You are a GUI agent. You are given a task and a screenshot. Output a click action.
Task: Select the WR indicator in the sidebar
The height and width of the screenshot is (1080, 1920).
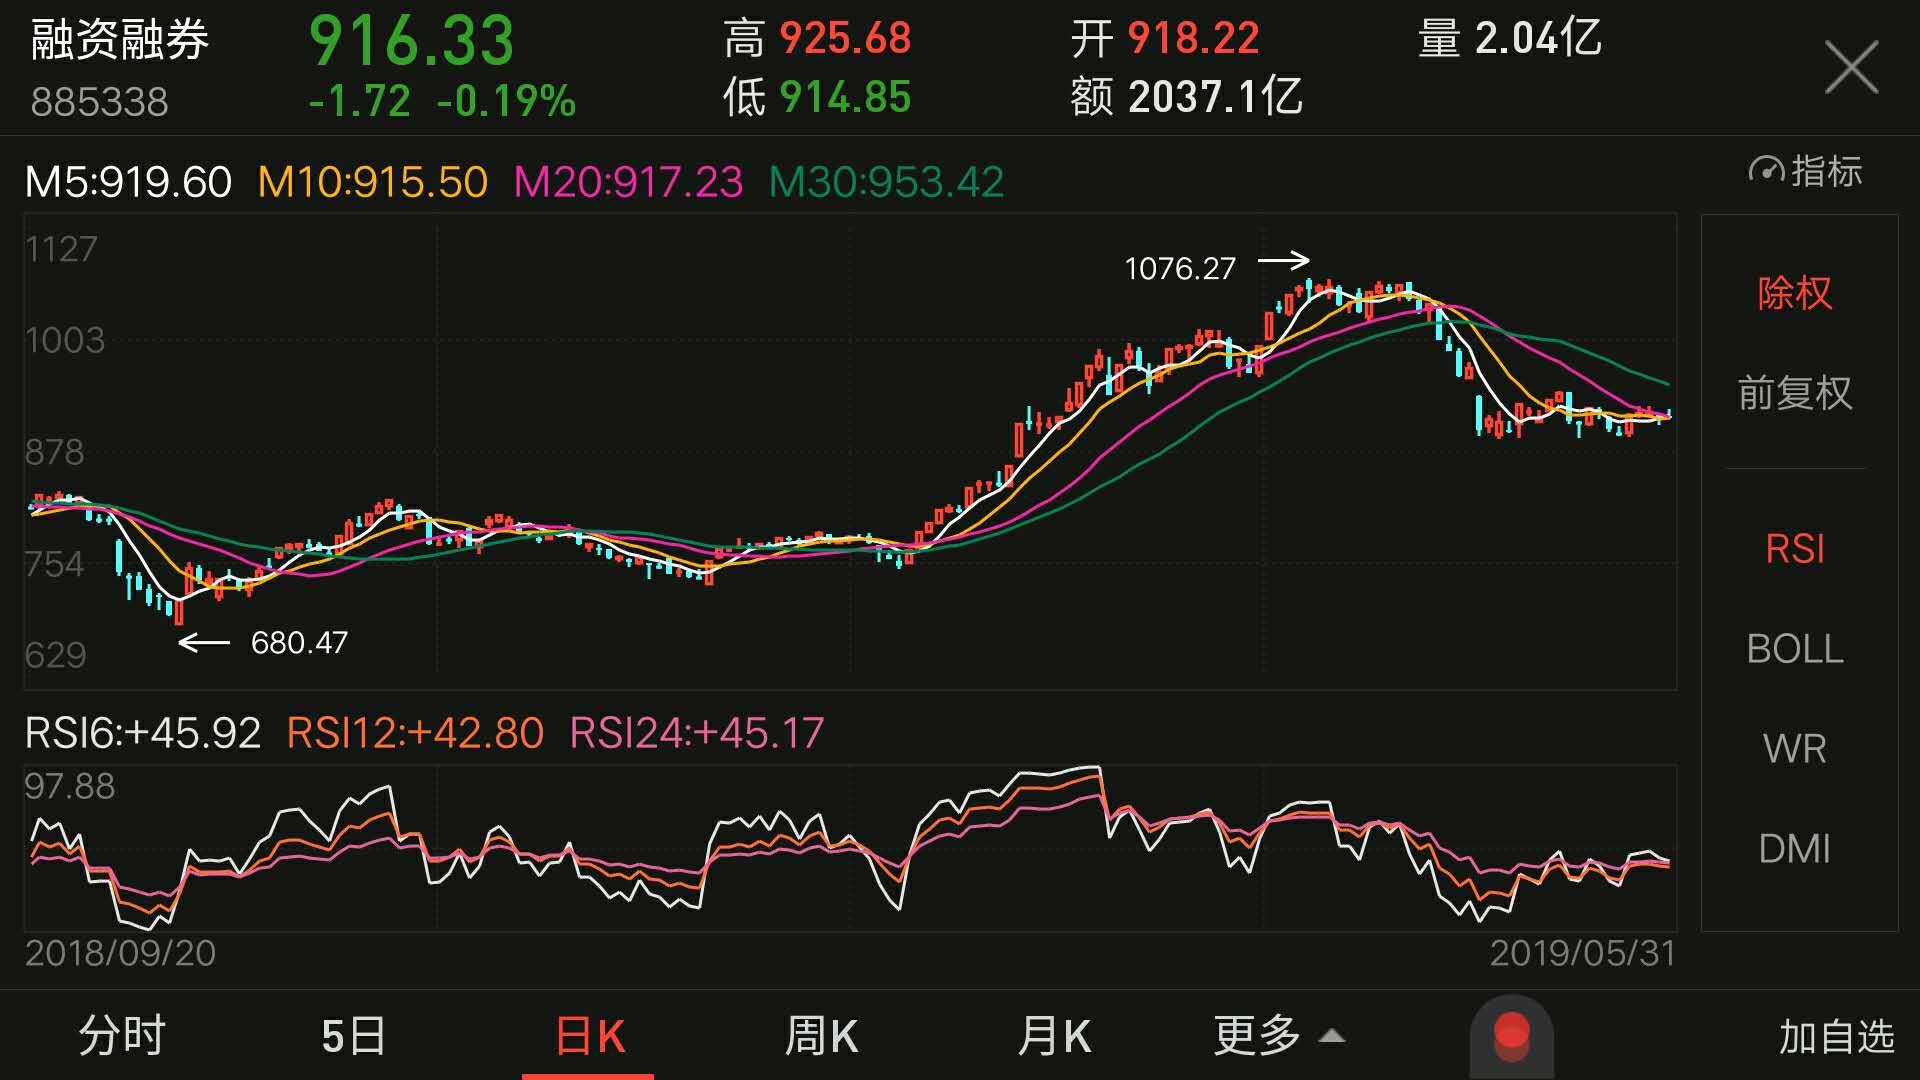pos(1794,748)
